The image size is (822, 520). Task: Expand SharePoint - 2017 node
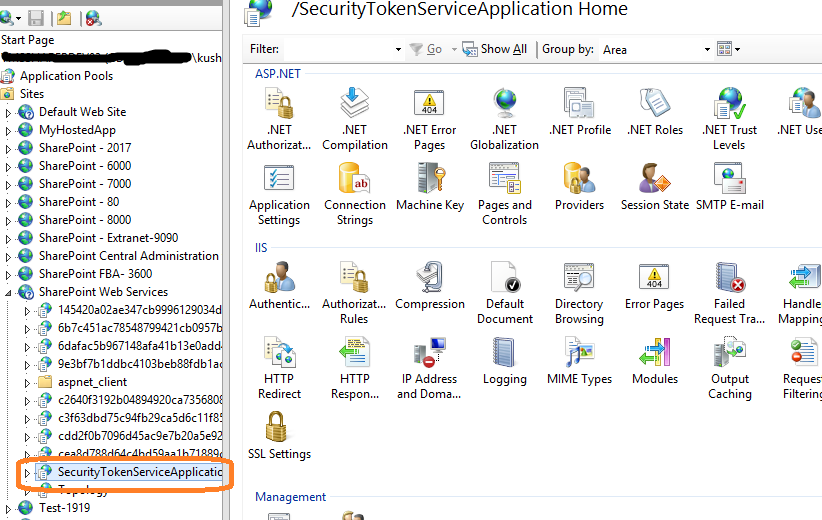coord(8,149)
